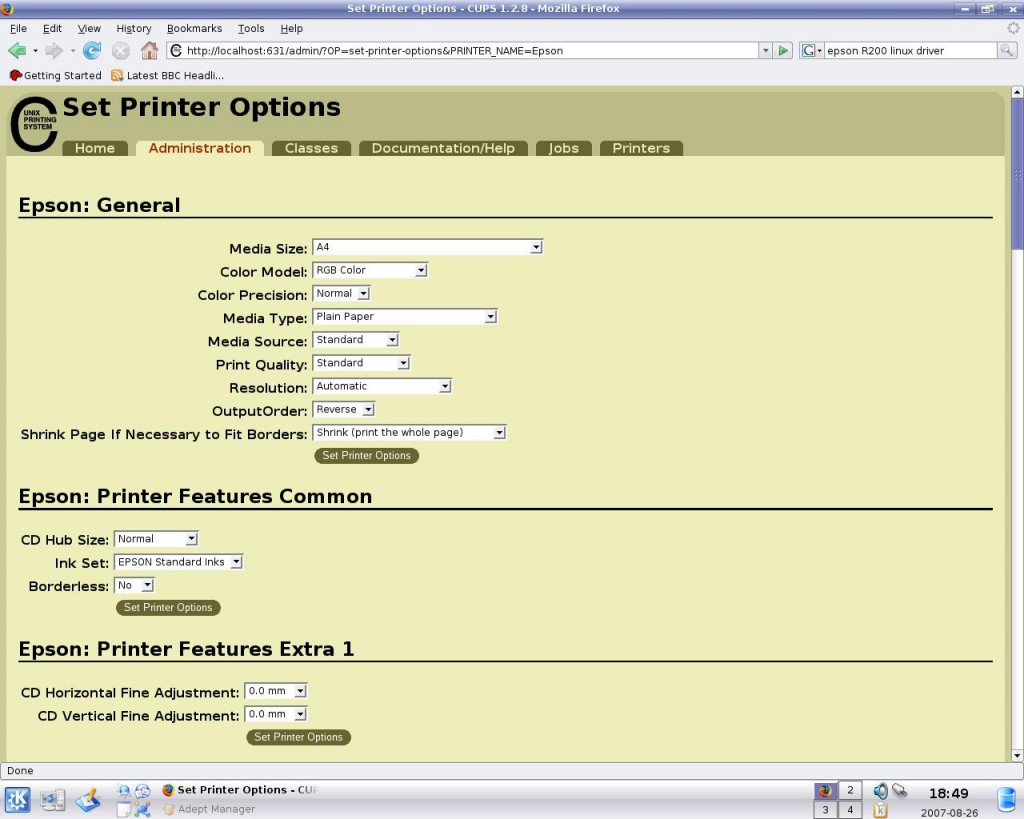Open the Print Quality Standard dropdown
Image resolution: width=1024 pixels, height=819 pixels.
(361, 362)
